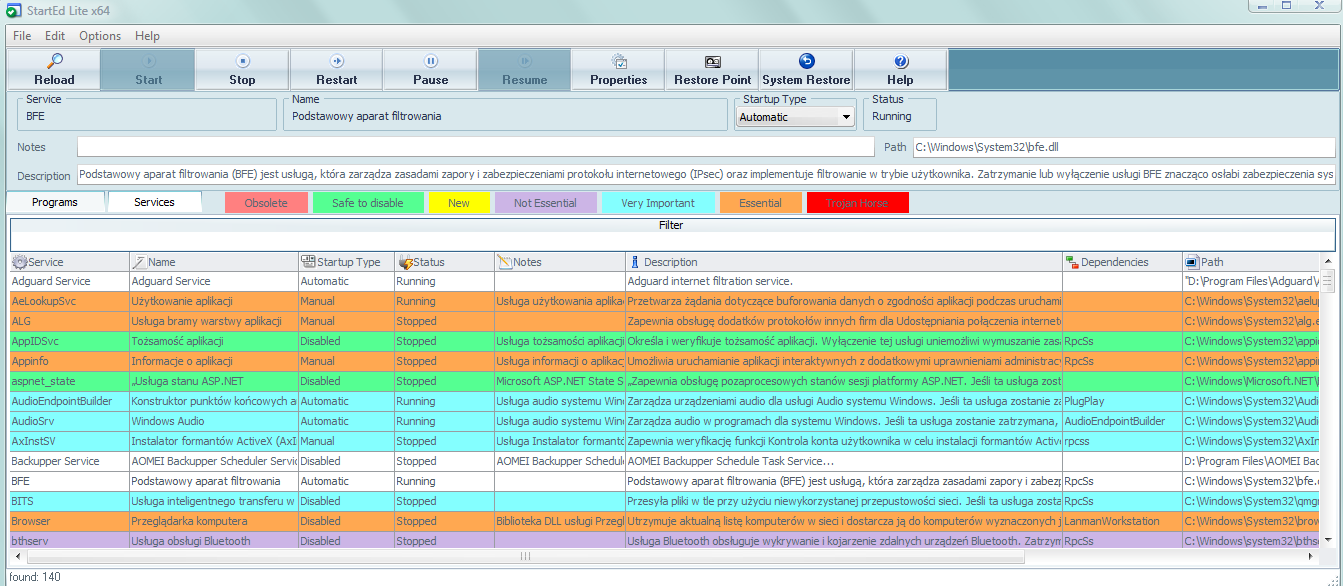Click the PlugPlay dependency cell

pos(1122,401)
